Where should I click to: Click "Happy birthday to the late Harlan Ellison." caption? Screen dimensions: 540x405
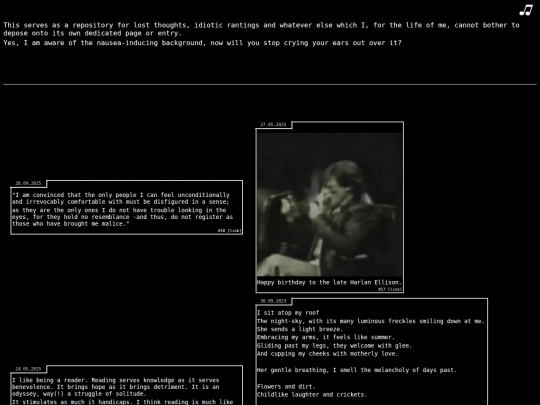[x=329, y=282]
